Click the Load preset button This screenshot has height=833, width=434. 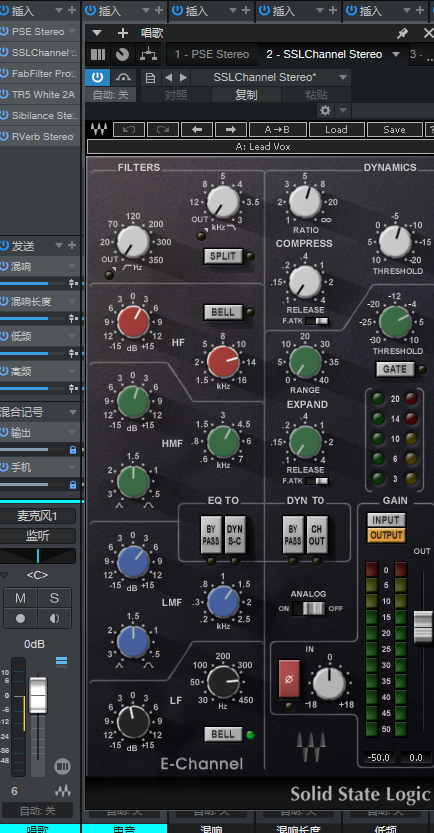coord(336,130)
